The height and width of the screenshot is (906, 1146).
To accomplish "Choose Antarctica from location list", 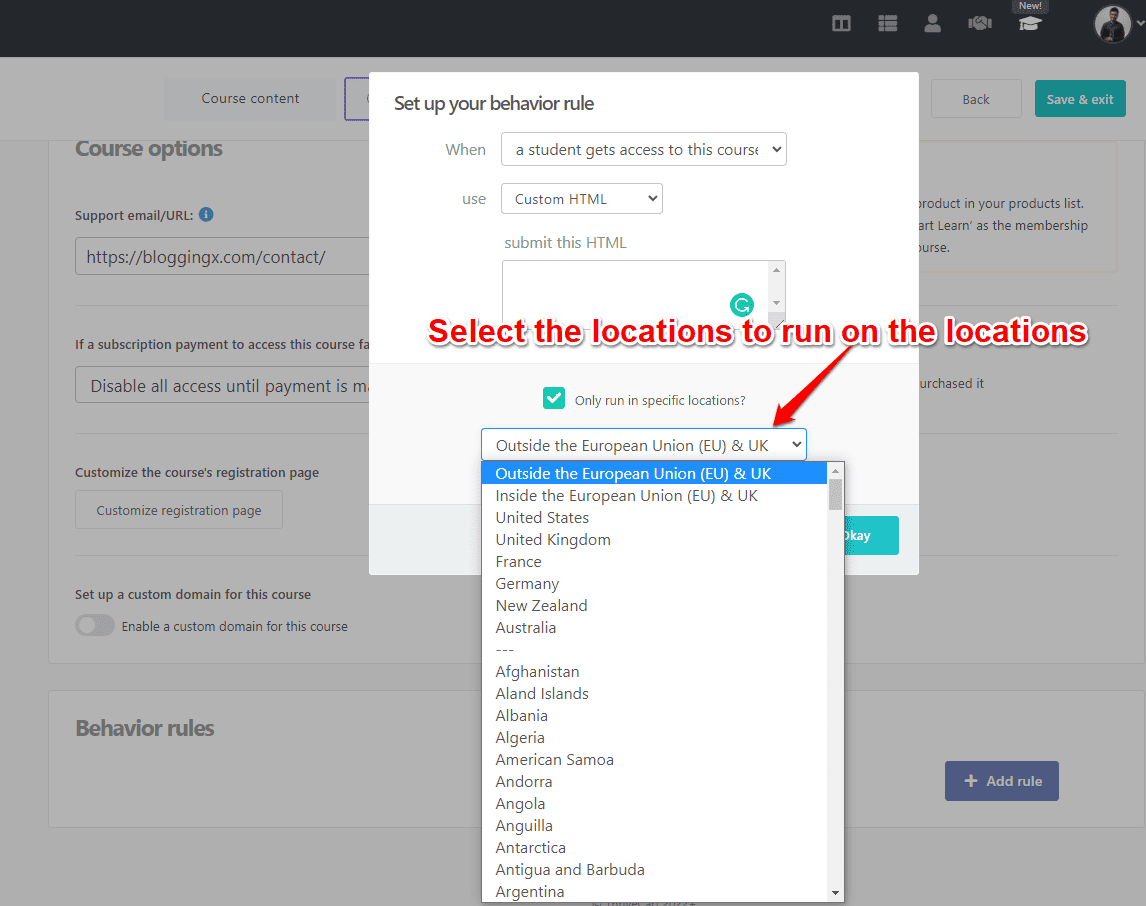I will coord(654,848).
